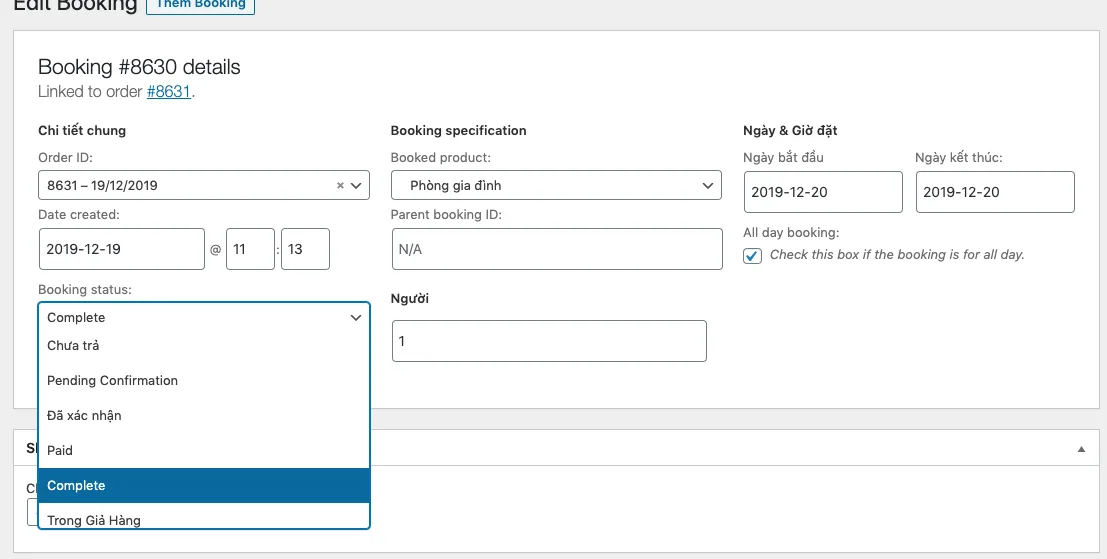Click the minute field showing 13
Screen dimensions: 1107x559
[x=305, y=249]
